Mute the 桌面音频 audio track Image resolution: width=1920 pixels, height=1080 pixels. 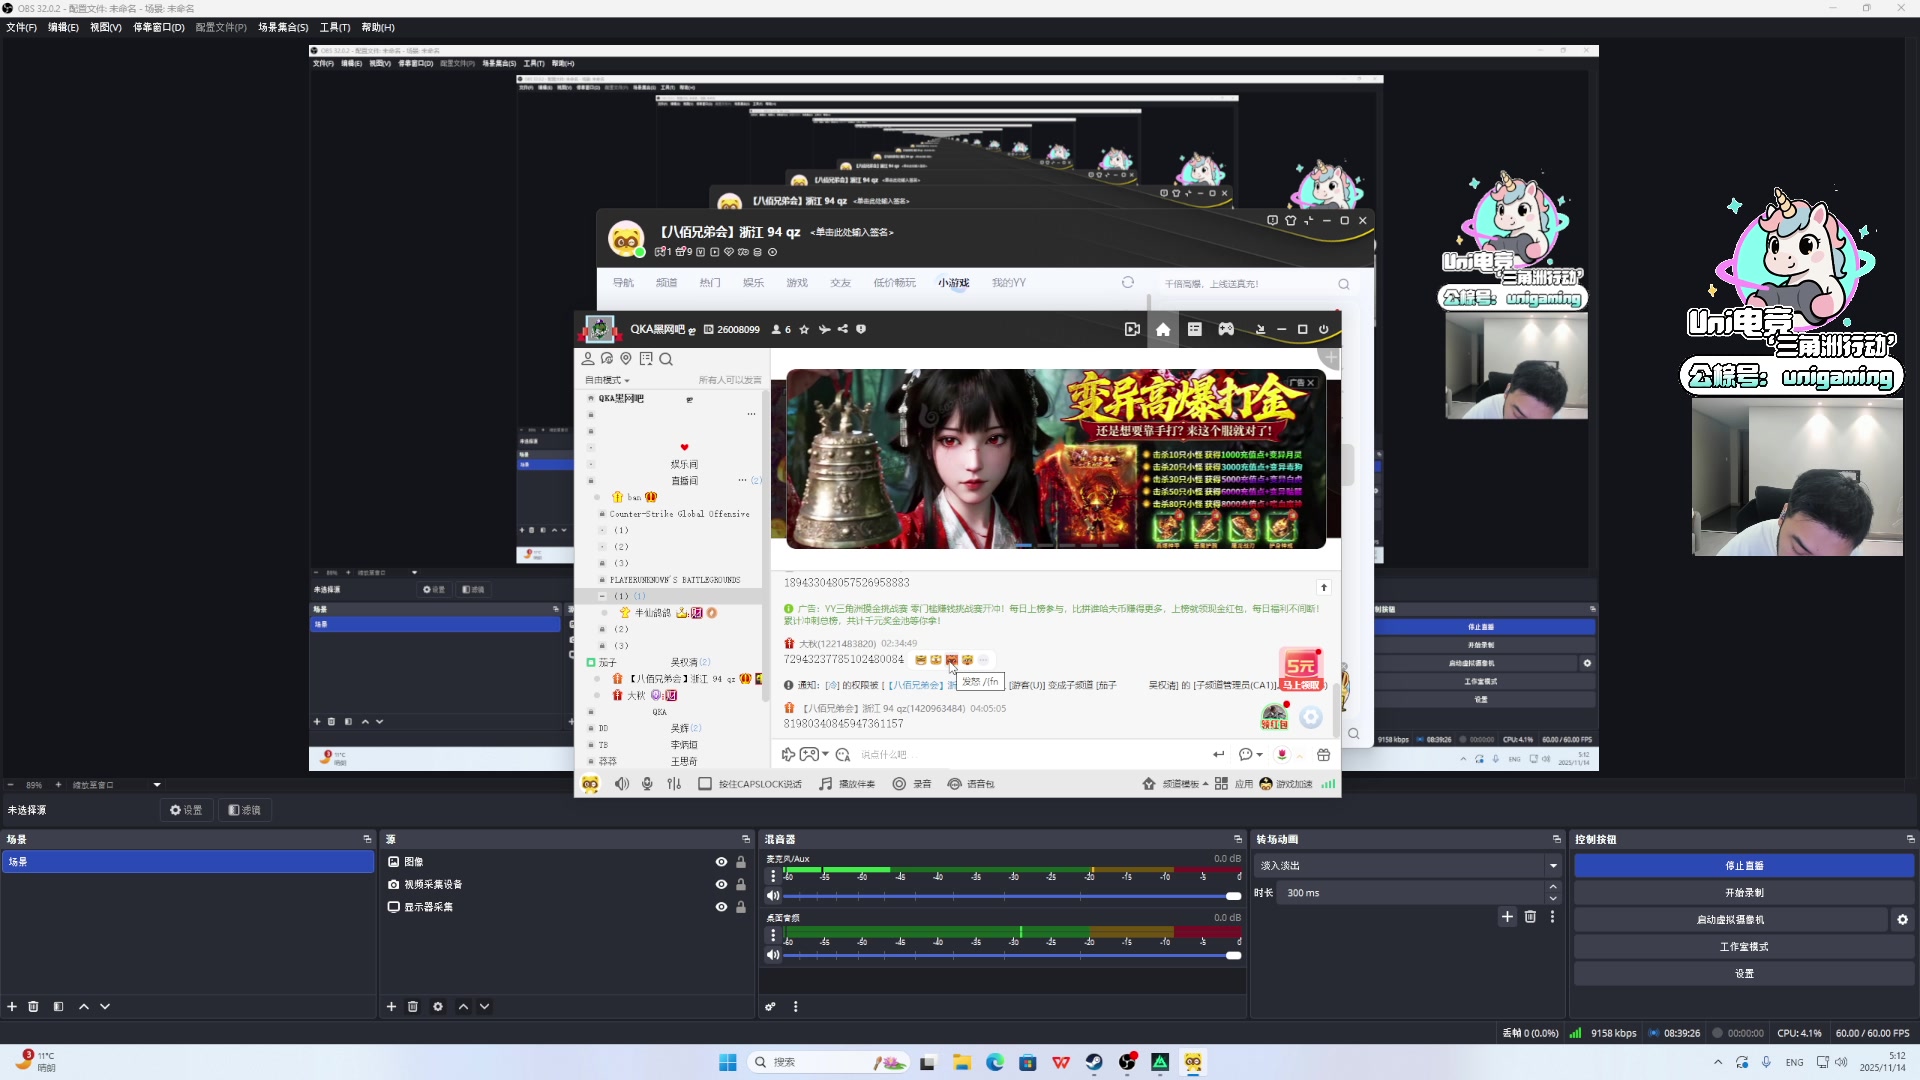click(772, 955)
